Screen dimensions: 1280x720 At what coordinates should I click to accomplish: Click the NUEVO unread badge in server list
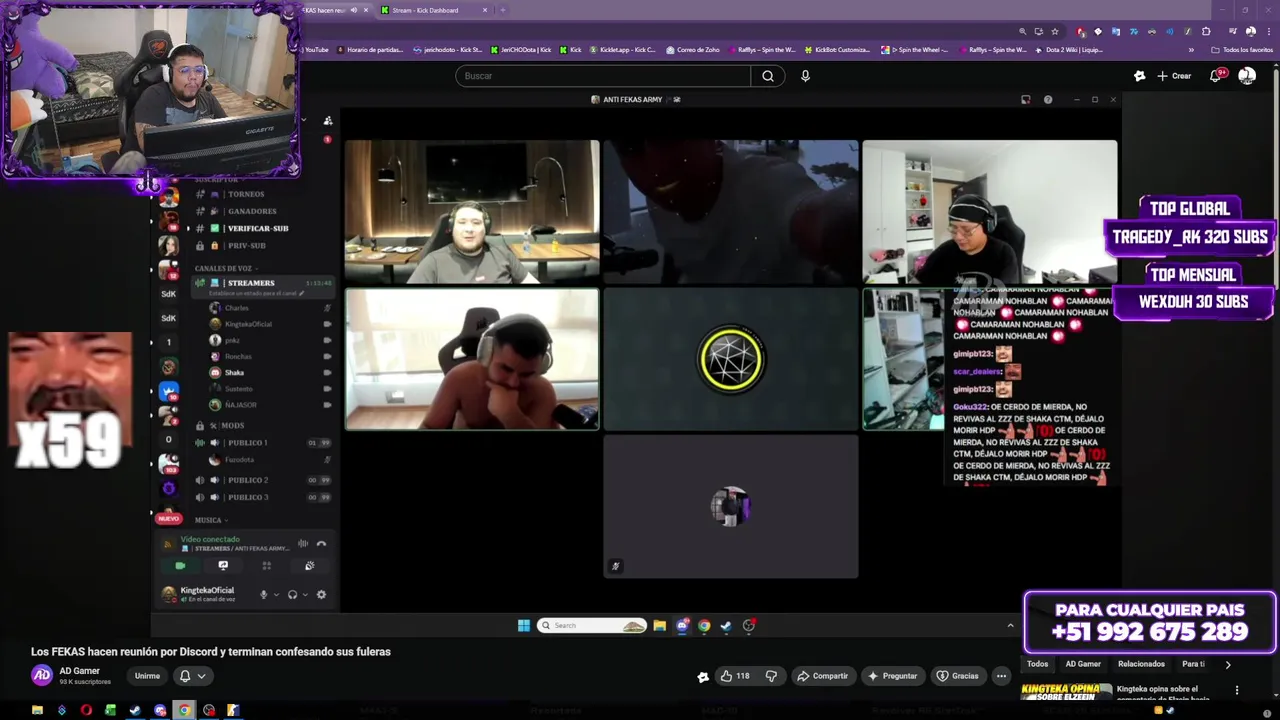168,518
